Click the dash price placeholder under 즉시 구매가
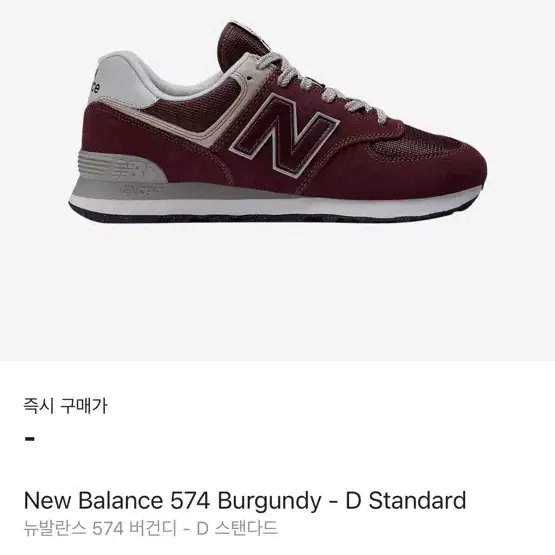Screen dimensions: 555x555 point(30,439)
